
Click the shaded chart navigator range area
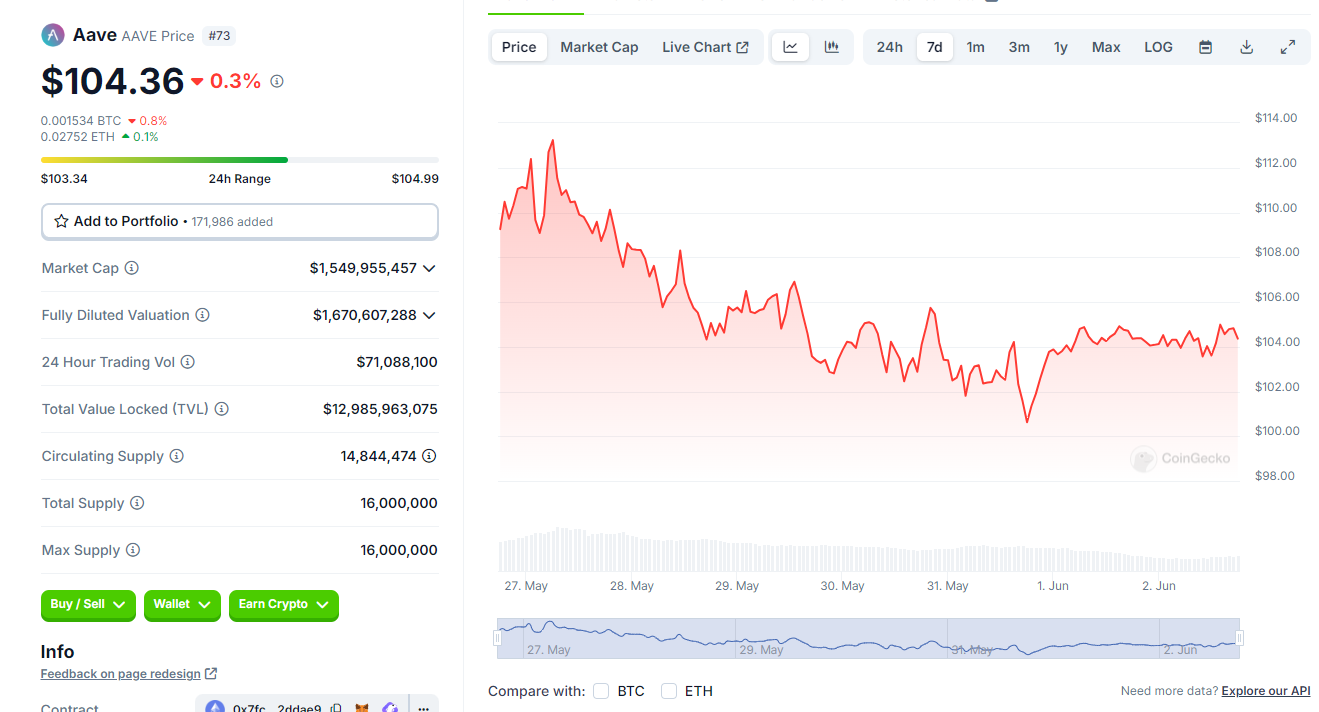click(869, 638)
